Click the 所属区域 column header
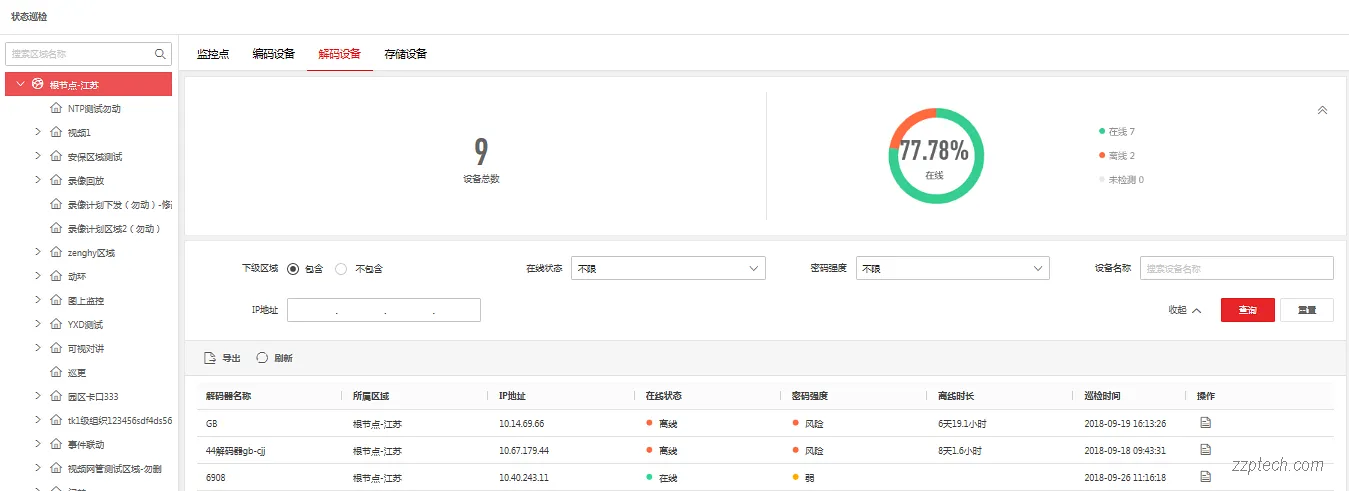This screenshot has height=491, width=1349. tap(371, 396)
